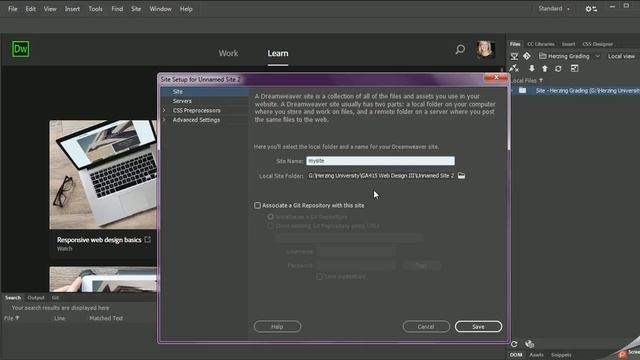Open the Standard workspace dropdown
The width and height of the screenshot is (640, 360).
click(x=554, y=9)
